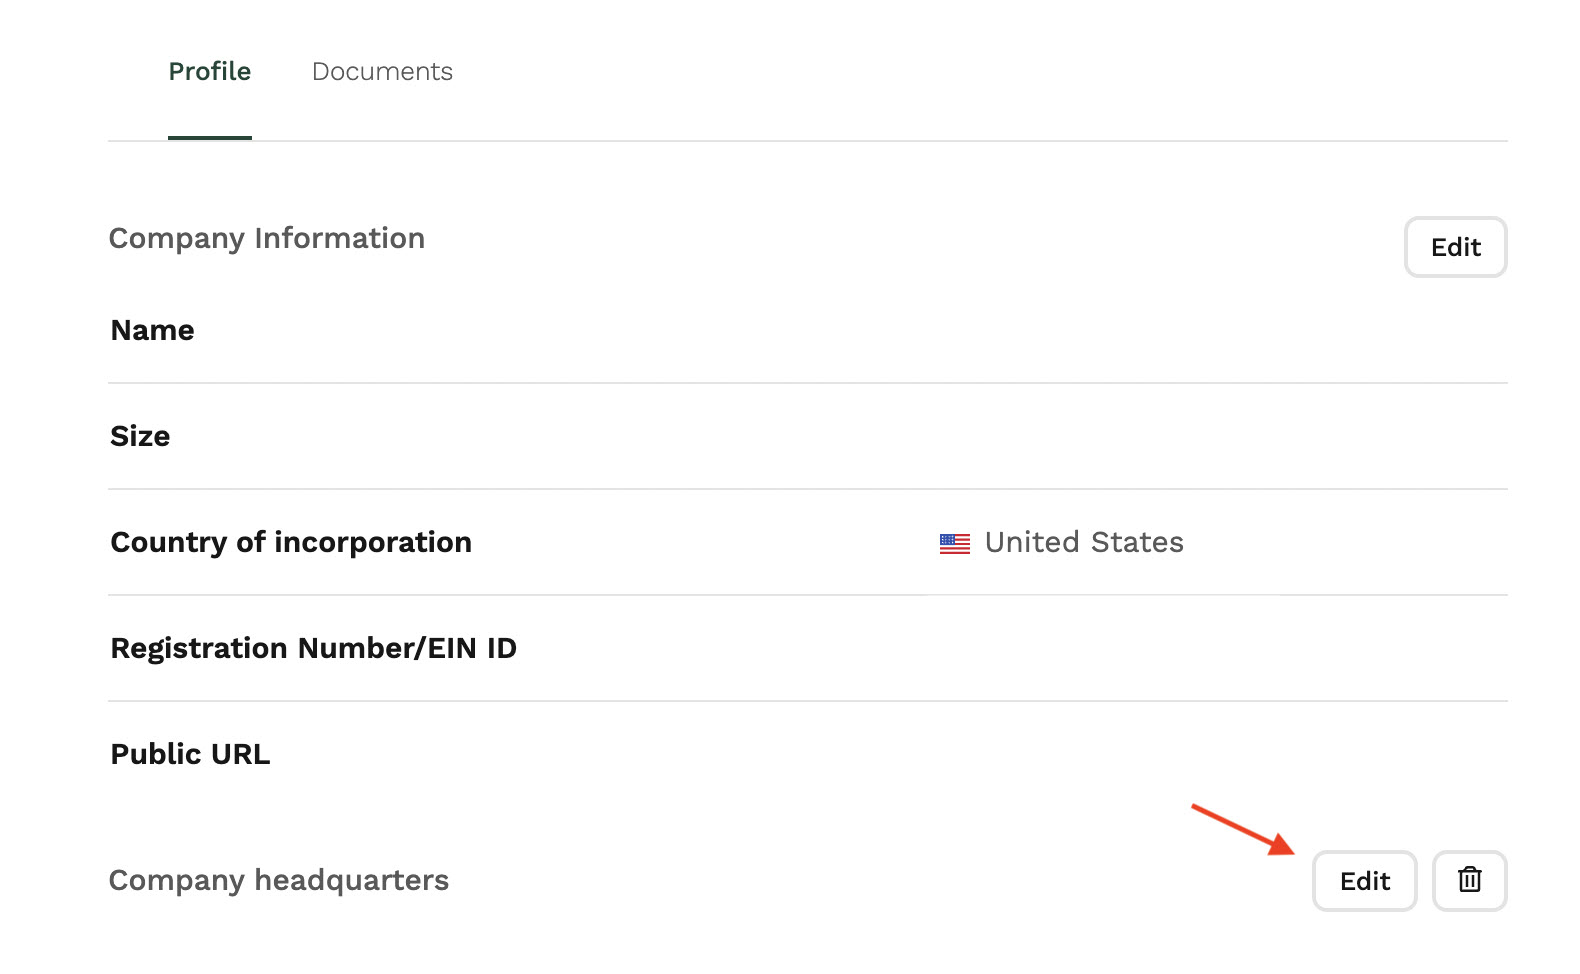Edit the Company headquarters section
Image resolution: width=1580 pixels, height=974 pixels.
1364,880
